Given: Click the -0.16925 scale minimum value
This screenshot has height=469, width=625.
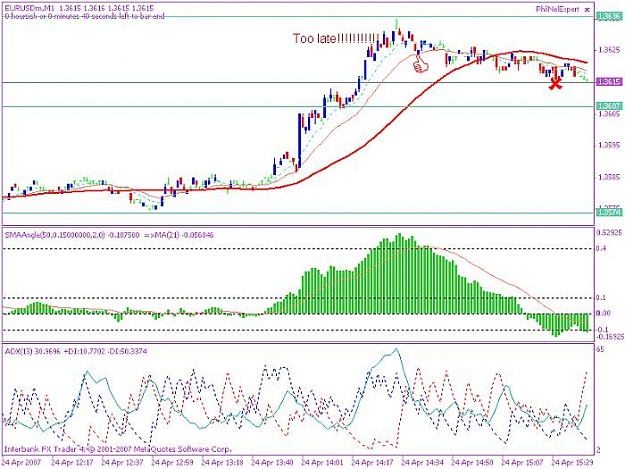Looking at the screenshot, I should click(610, 337).
